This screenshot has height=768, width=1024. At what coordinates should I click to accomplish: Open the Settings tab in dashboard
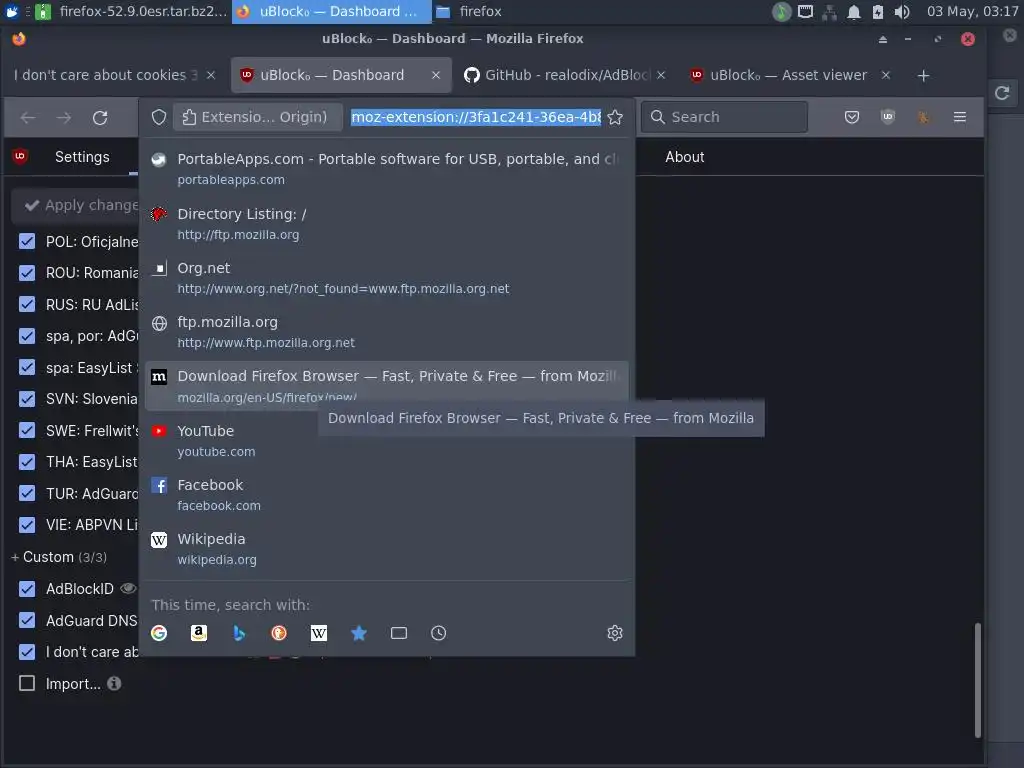[82, 157]
